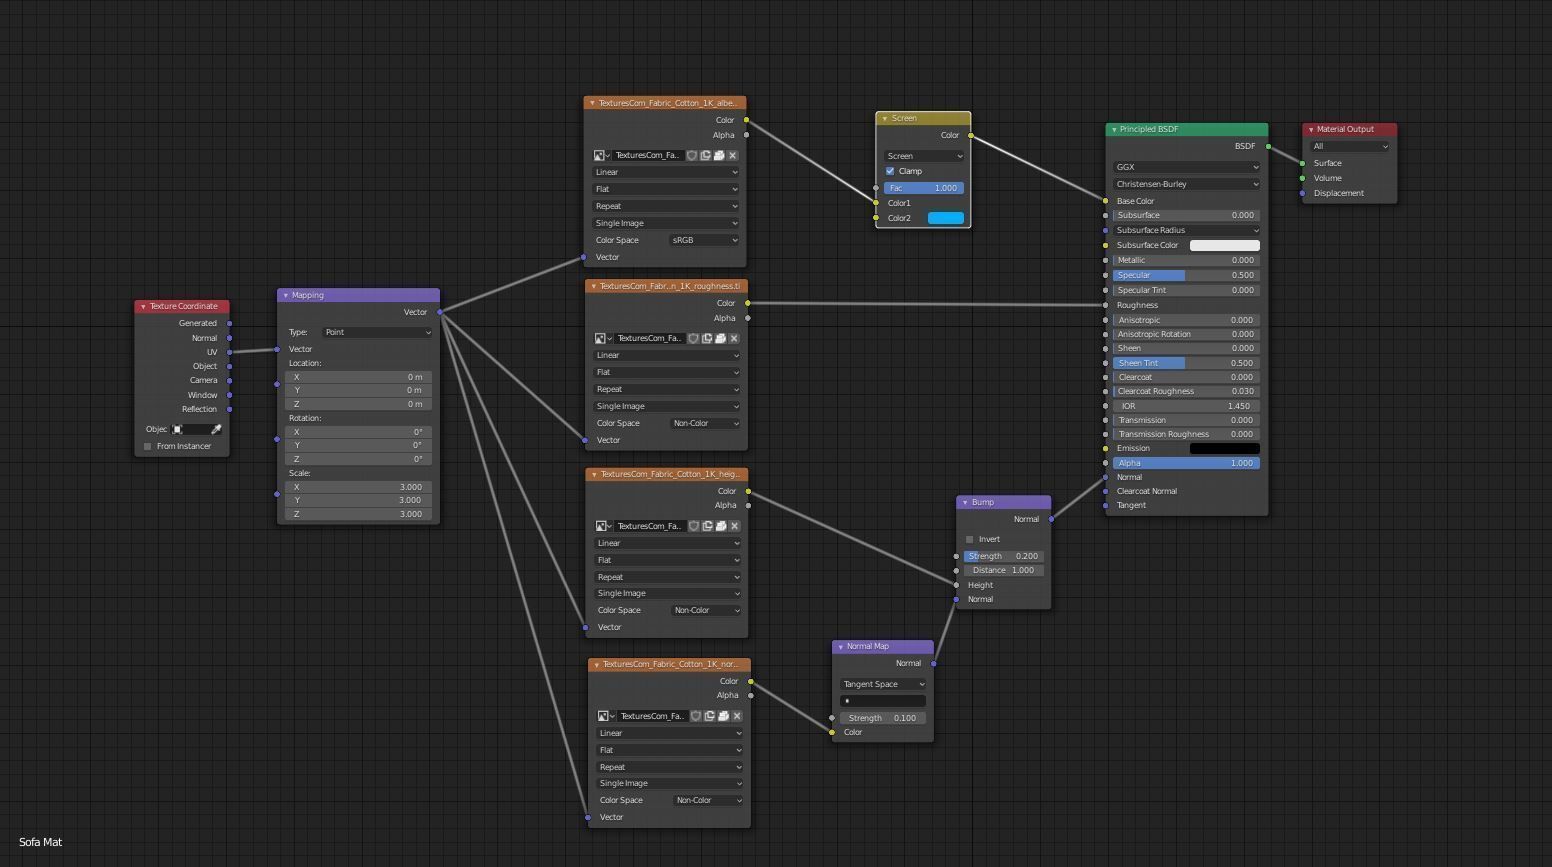The width and height of the screenshot is (1552, 867).
Task: Collapse the Normal Map node
Action: click(840, 647)
